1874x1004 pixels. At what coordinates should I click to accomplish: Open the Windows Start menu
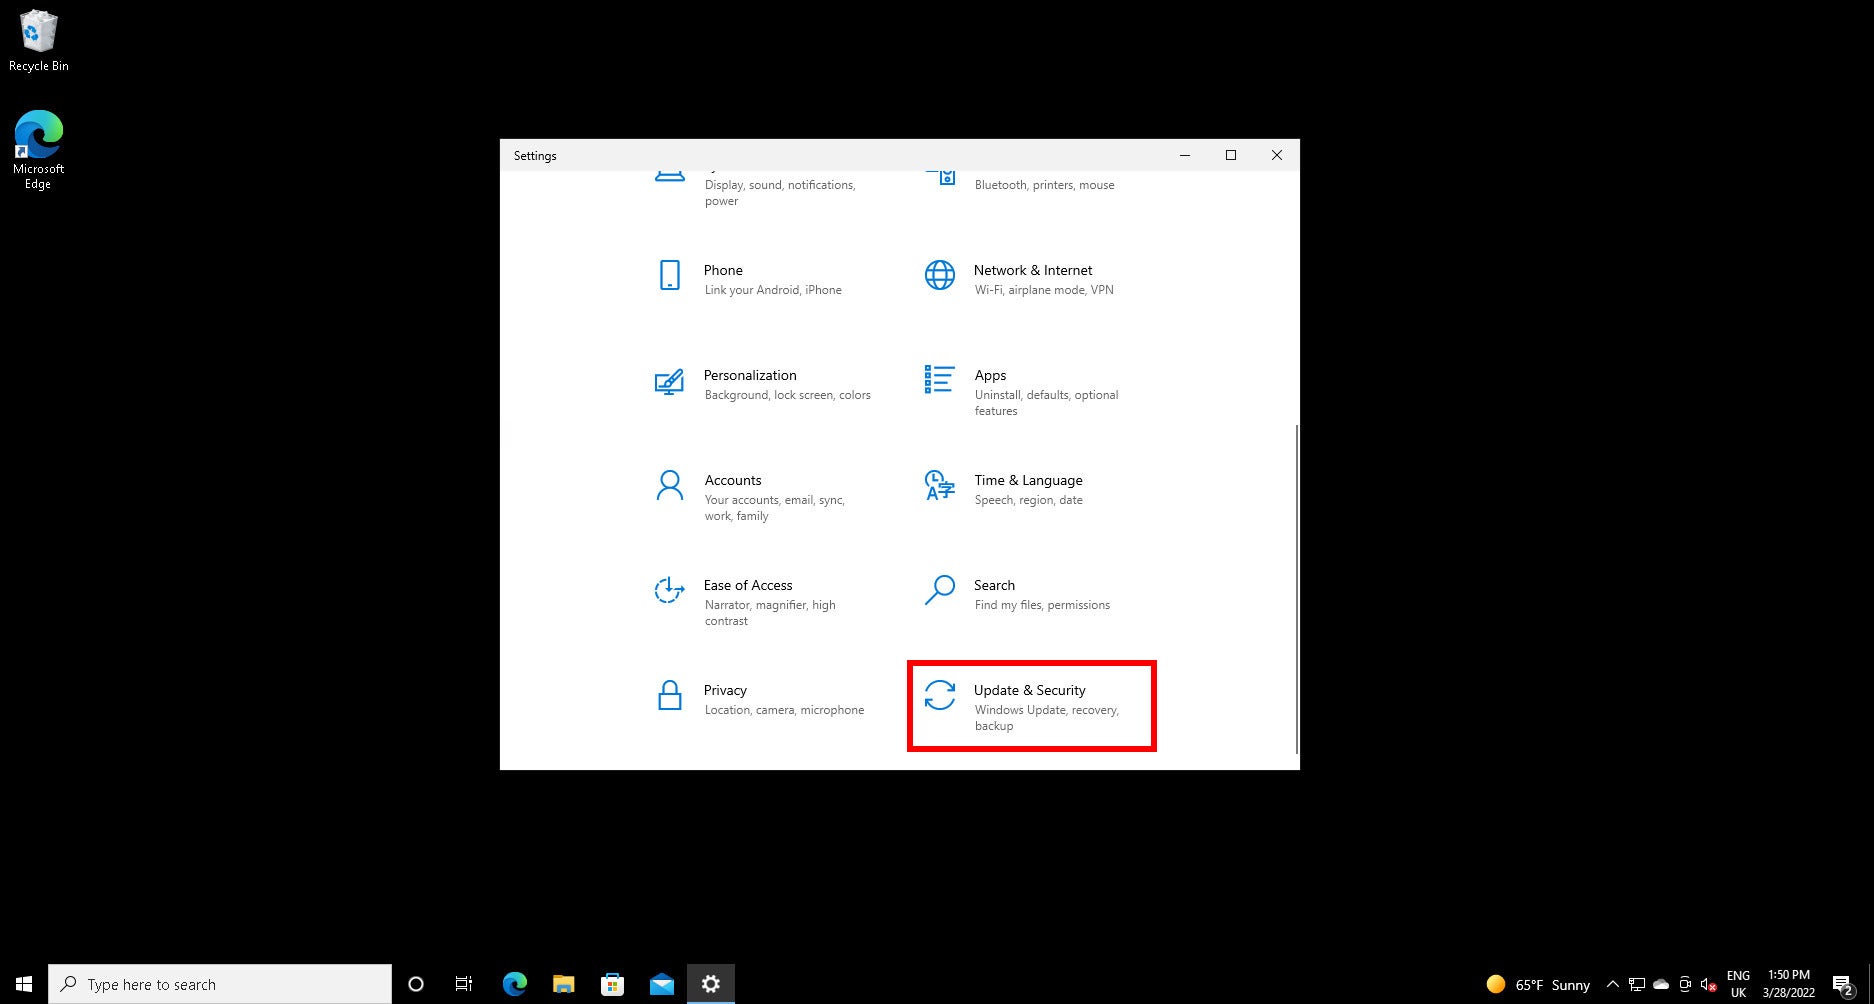pos(24,984)
